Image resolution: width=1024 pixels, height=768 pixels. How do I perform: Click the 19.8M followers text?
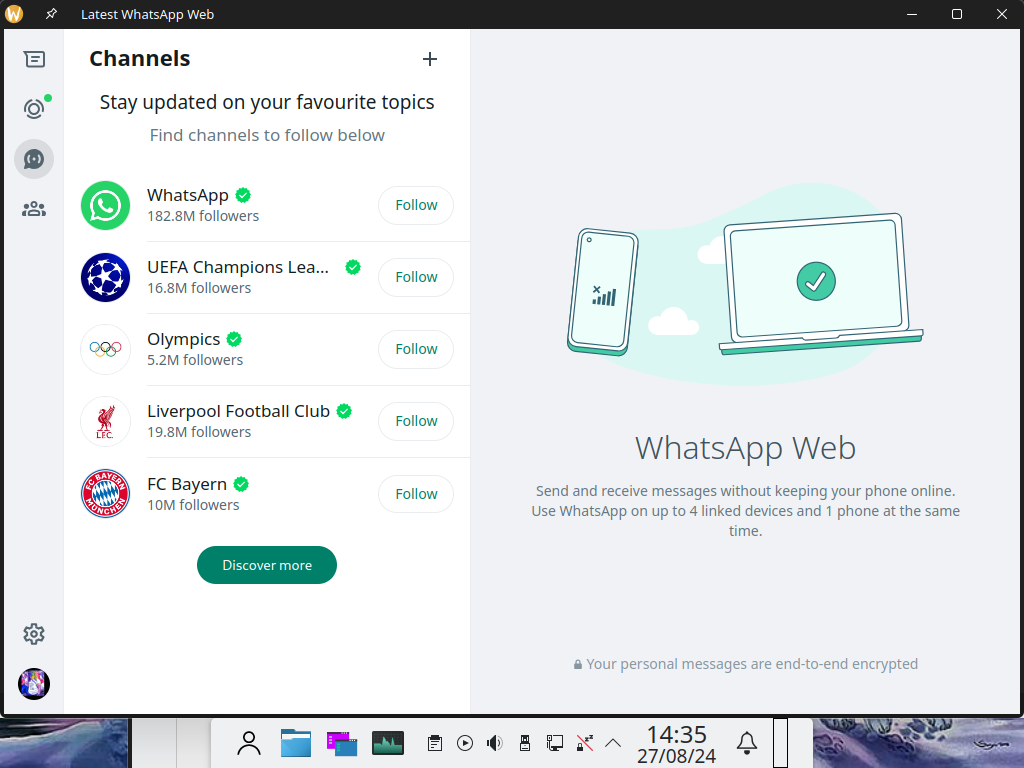199,432
